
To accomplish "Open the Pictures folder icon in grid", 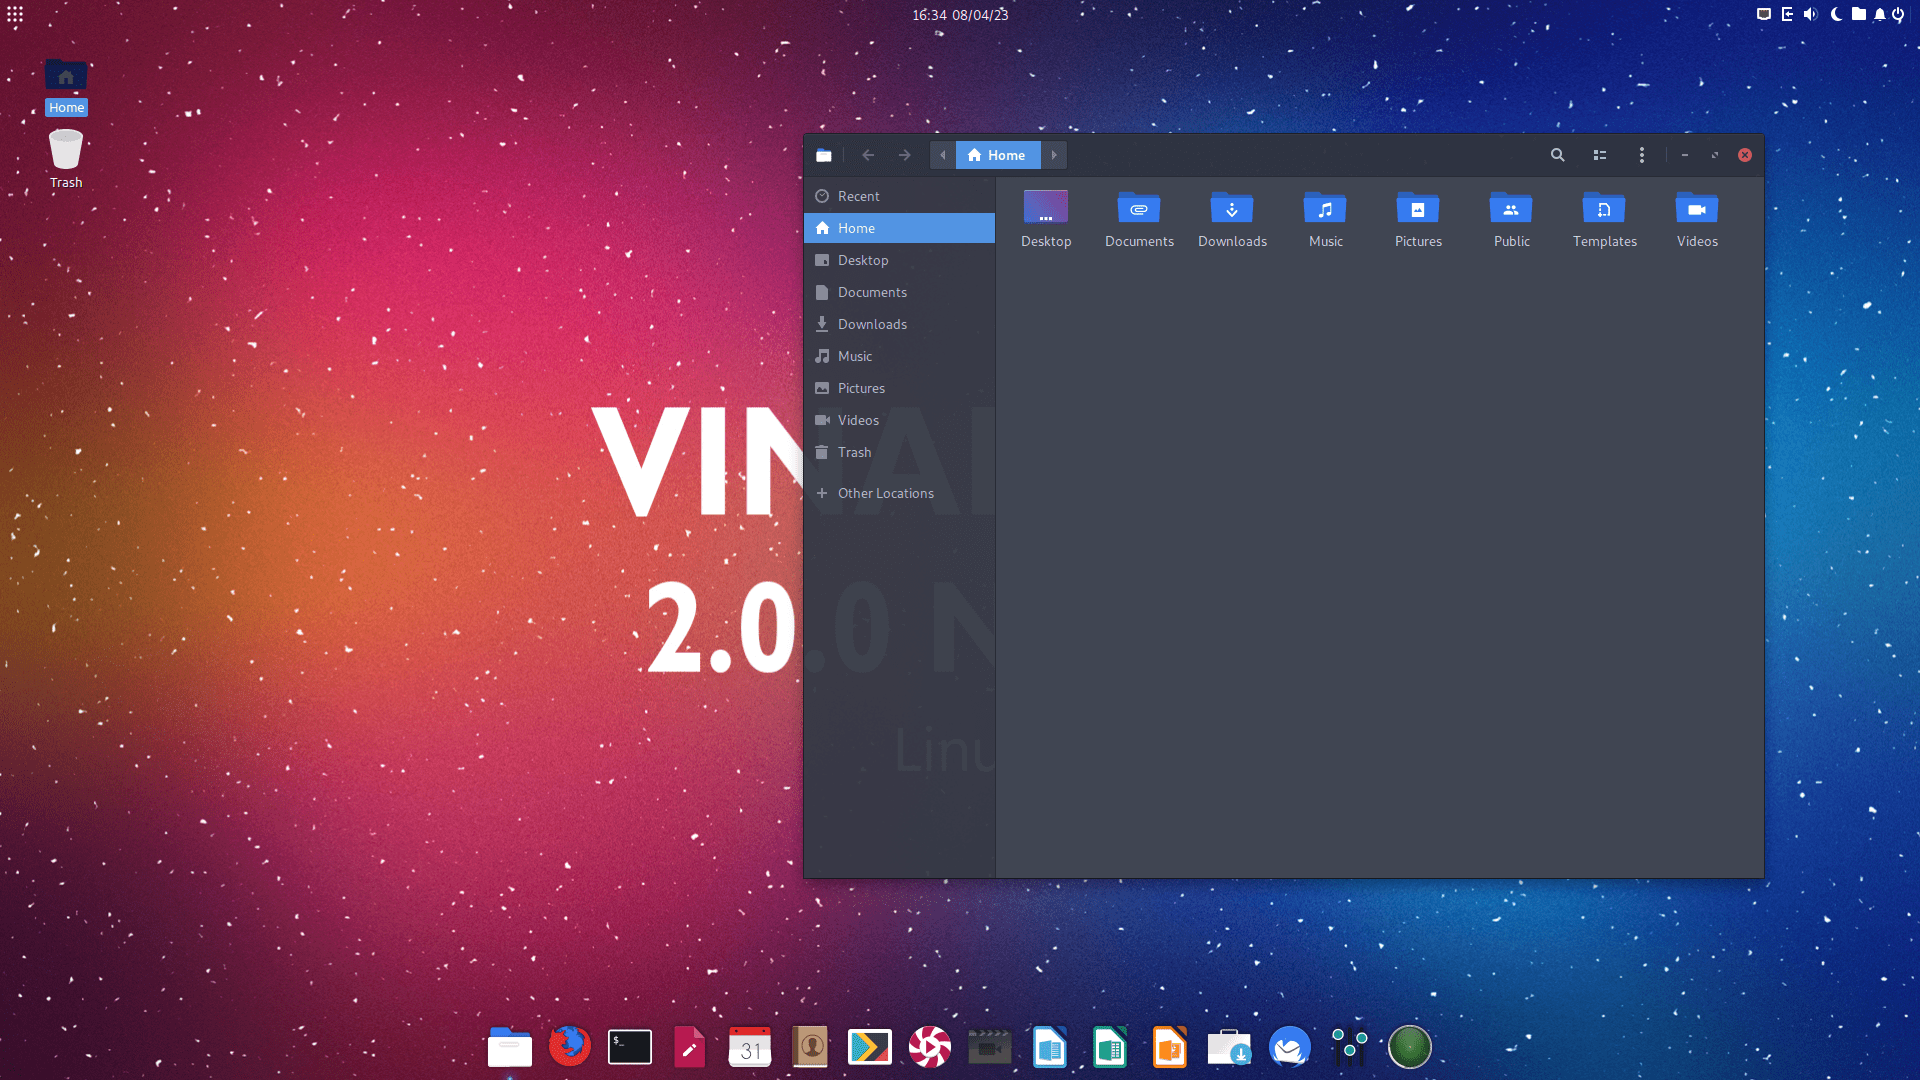I will click(x=1418, y=208).
